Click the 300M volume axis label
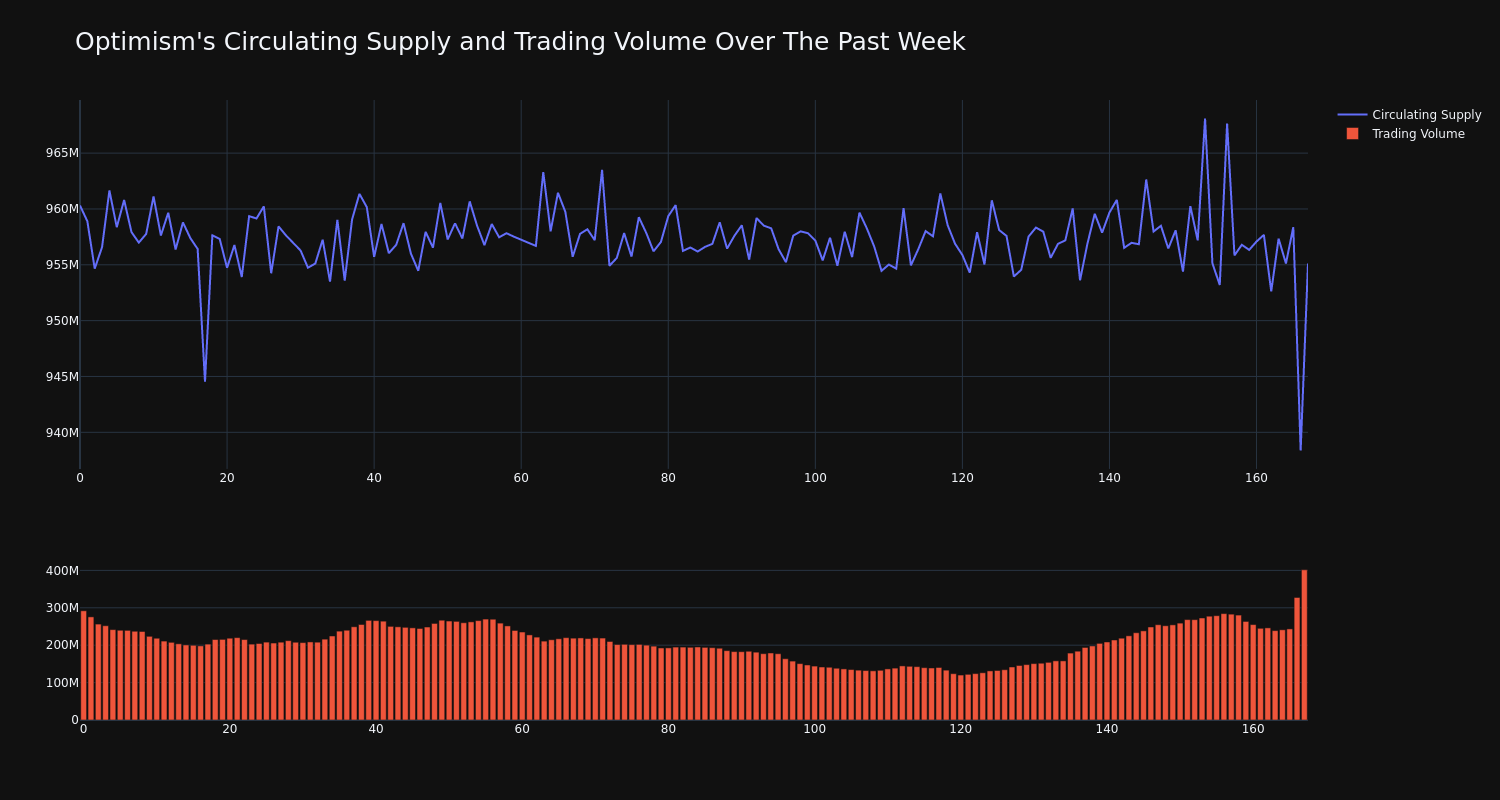 pyautogui.click(x=62, y=608)
